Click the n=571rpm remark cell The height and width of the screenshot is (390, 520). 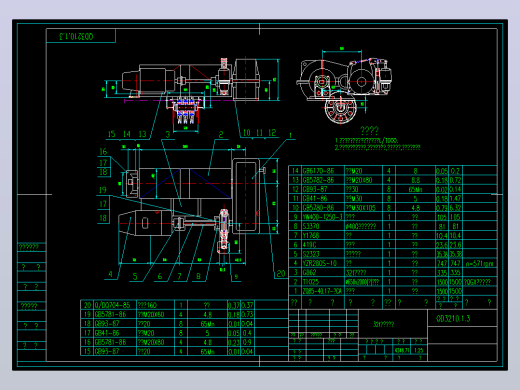(x=479, y=264)
